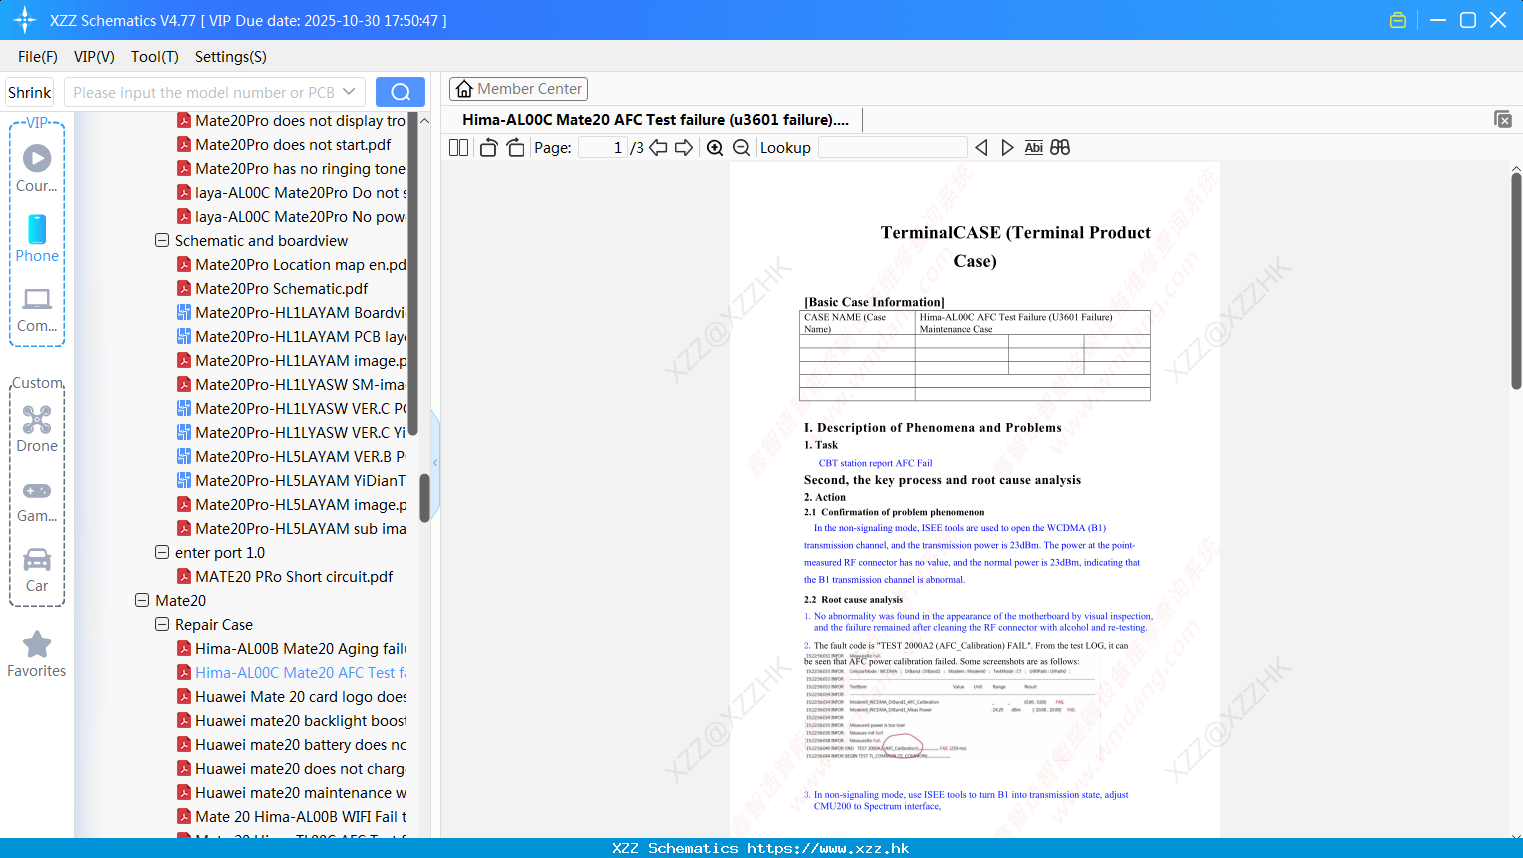This screenshot has height=858, width=1523.
Task: Open Huawei mate20 battery does not file
Action: tap(291, 745)
